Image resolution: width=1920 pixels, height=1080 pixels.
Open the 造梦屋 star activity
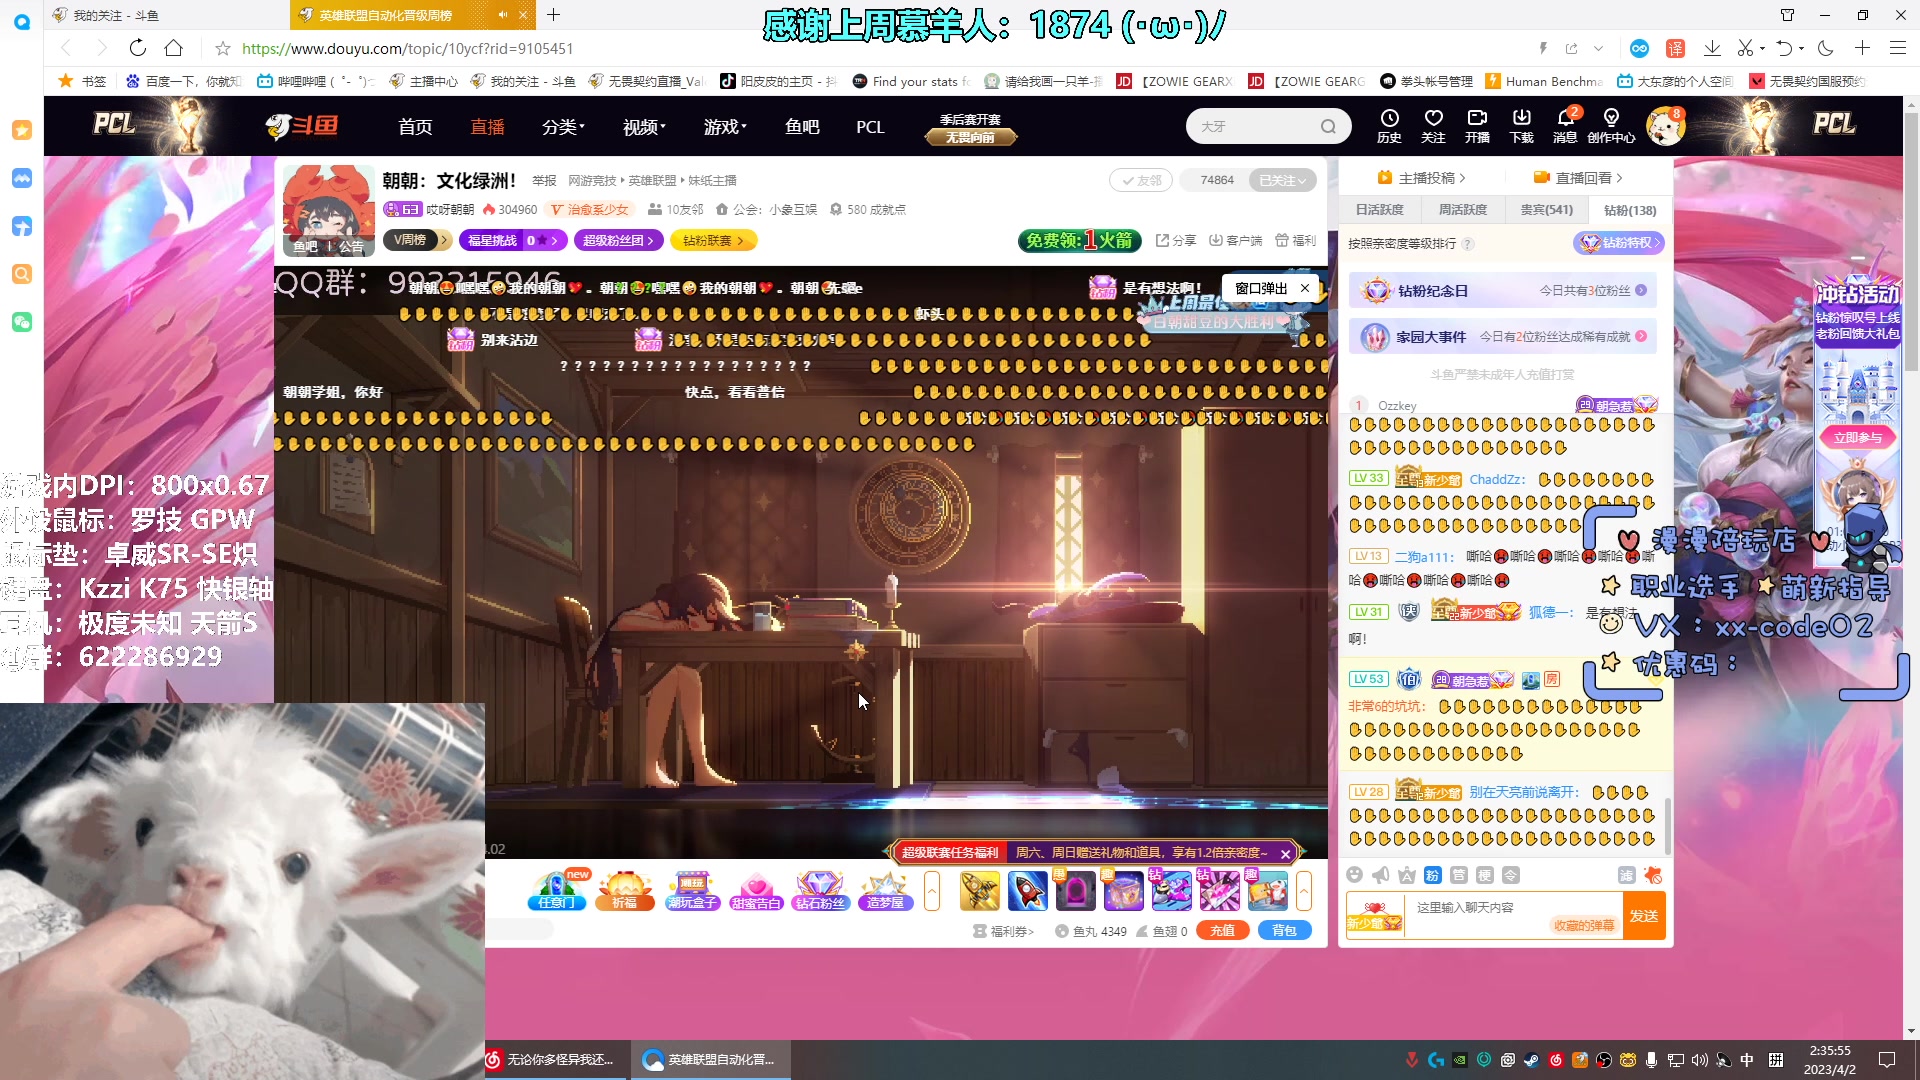[x=885, y=890]
